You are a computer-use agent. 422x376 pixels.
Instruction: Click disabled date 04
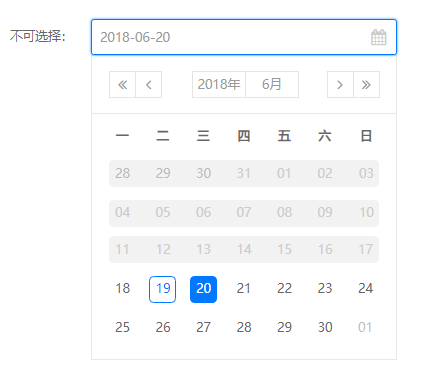coord(122,213)
